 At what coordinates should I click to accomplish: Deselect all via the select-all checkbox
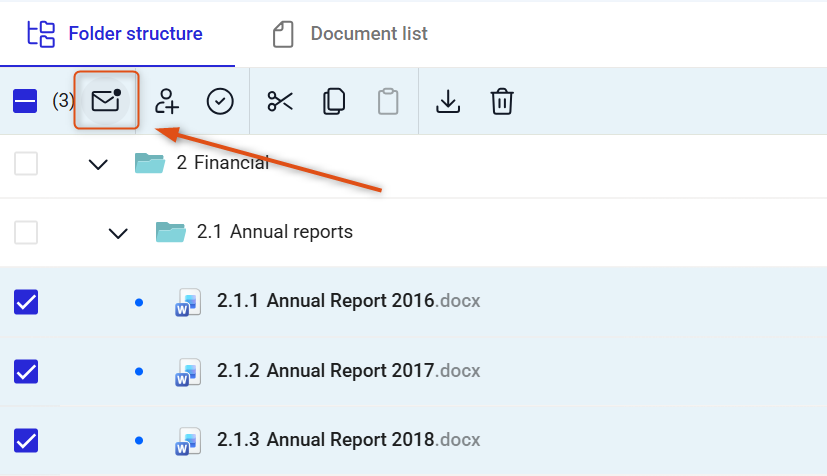[x=25, y=101]
